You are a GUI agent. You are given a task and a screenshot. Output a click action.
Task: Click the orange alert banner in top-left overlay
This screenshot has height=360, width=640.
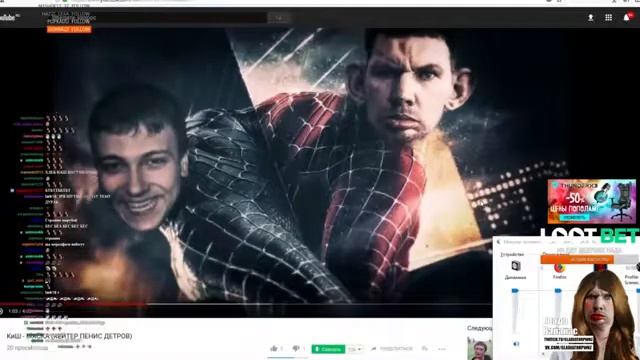(69, 29)
